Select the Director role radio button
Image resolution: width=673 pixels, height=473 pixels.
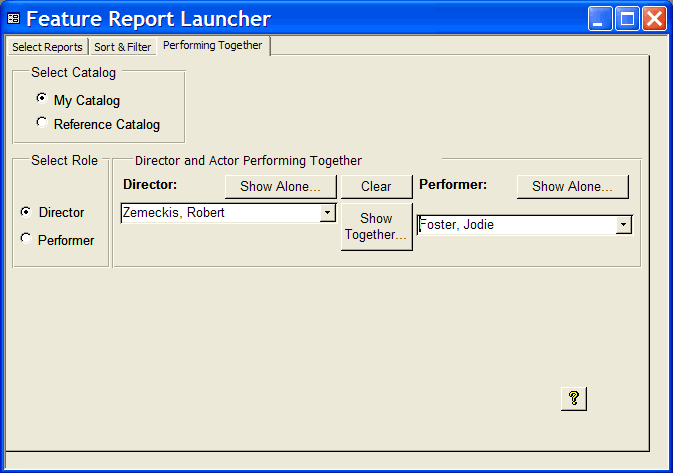click(x=26, y=211)
